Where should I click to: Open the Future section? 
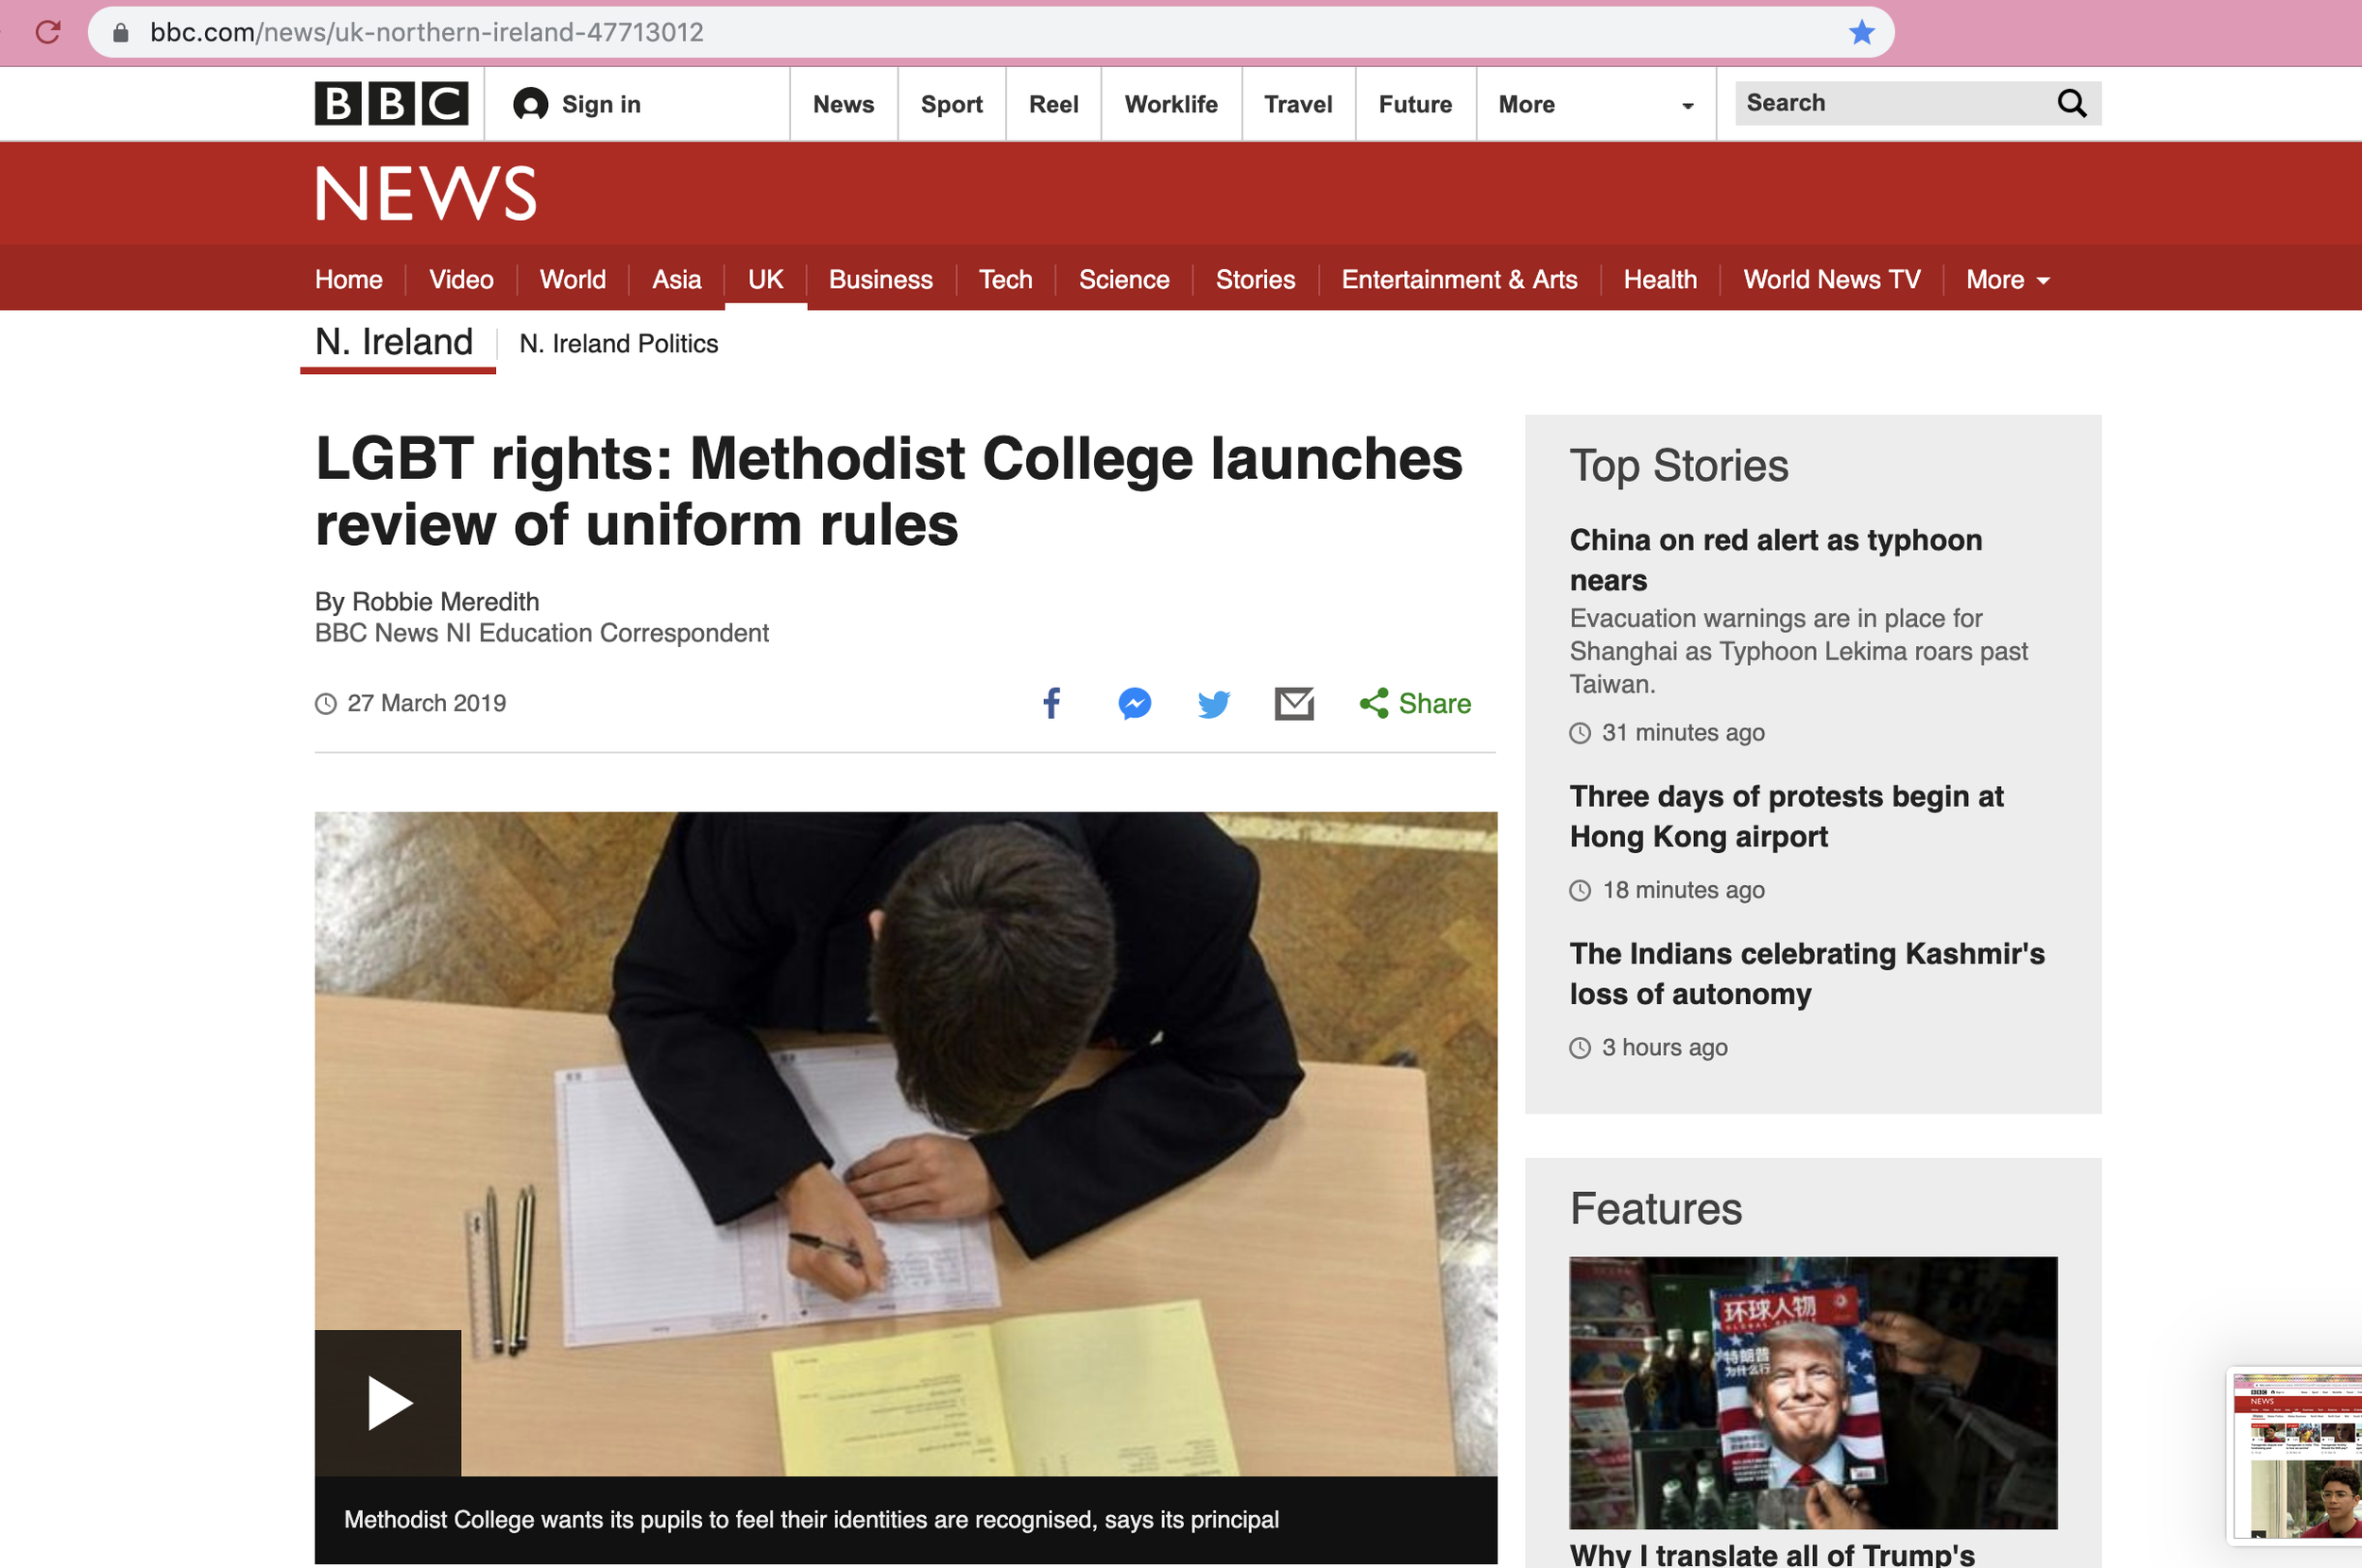[1415, 104]
